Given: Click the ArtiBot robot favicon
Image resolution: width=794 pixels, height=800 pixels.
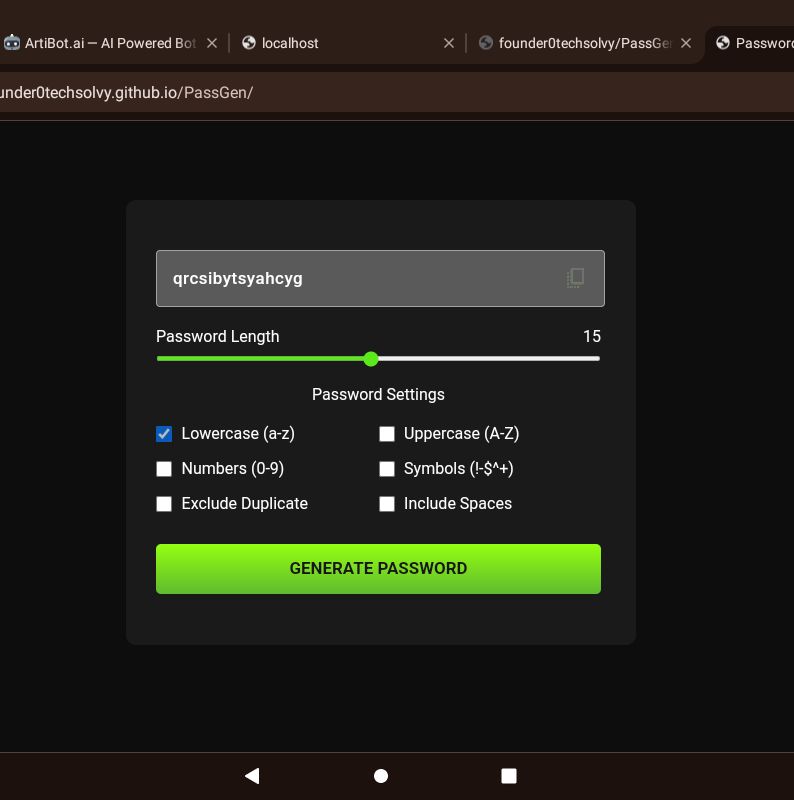Looking at the screenshot, I should [x=12, y=43].
